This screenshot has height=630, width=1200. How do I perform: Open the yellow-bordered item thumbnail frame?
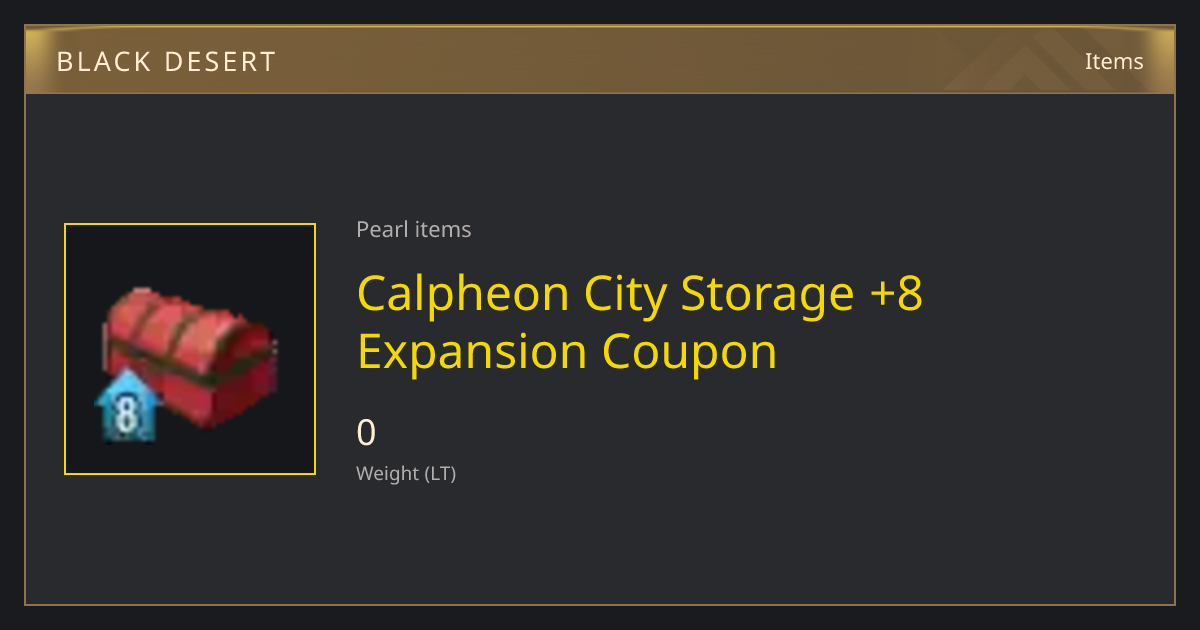[x=190, y=349]
